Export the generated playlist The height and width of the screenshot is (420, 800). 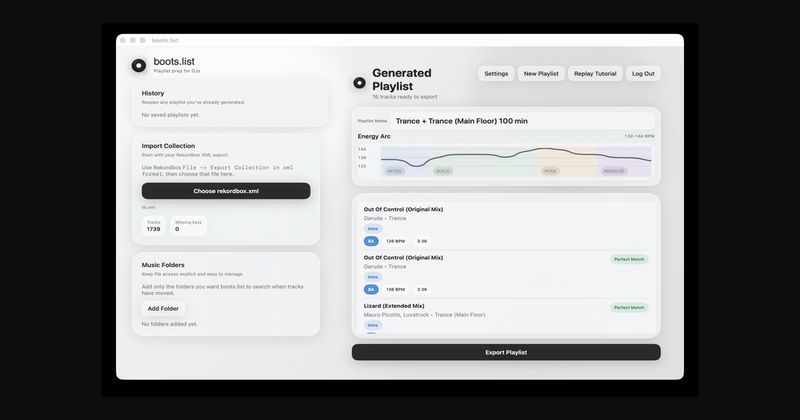(506, 352)
